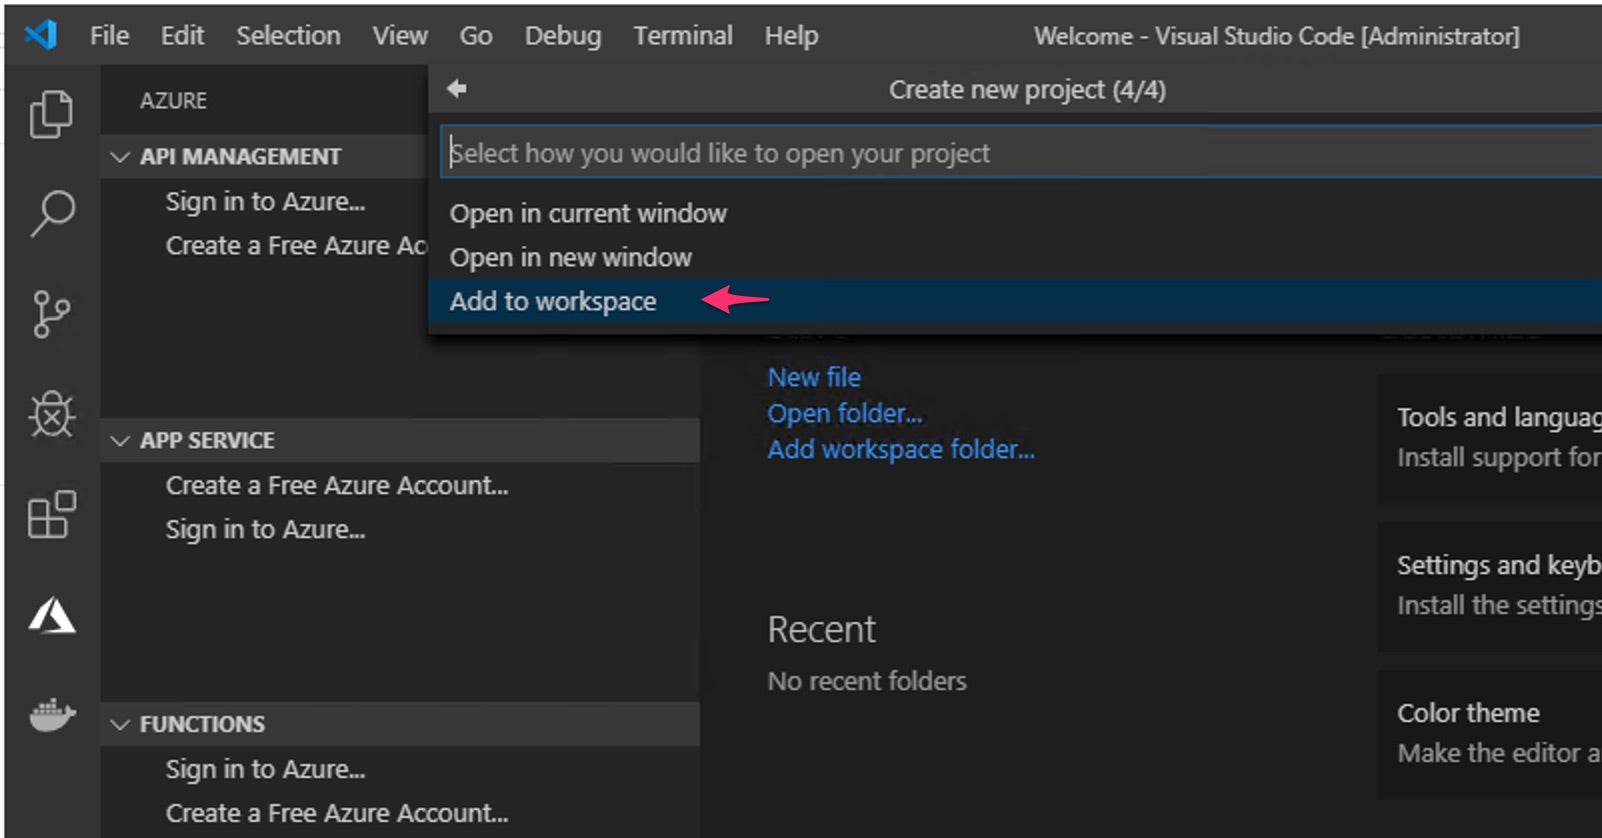Open the Debug view bug icon
The image size is (1602, 838).
pyautogui.click(x=51, y=414)
